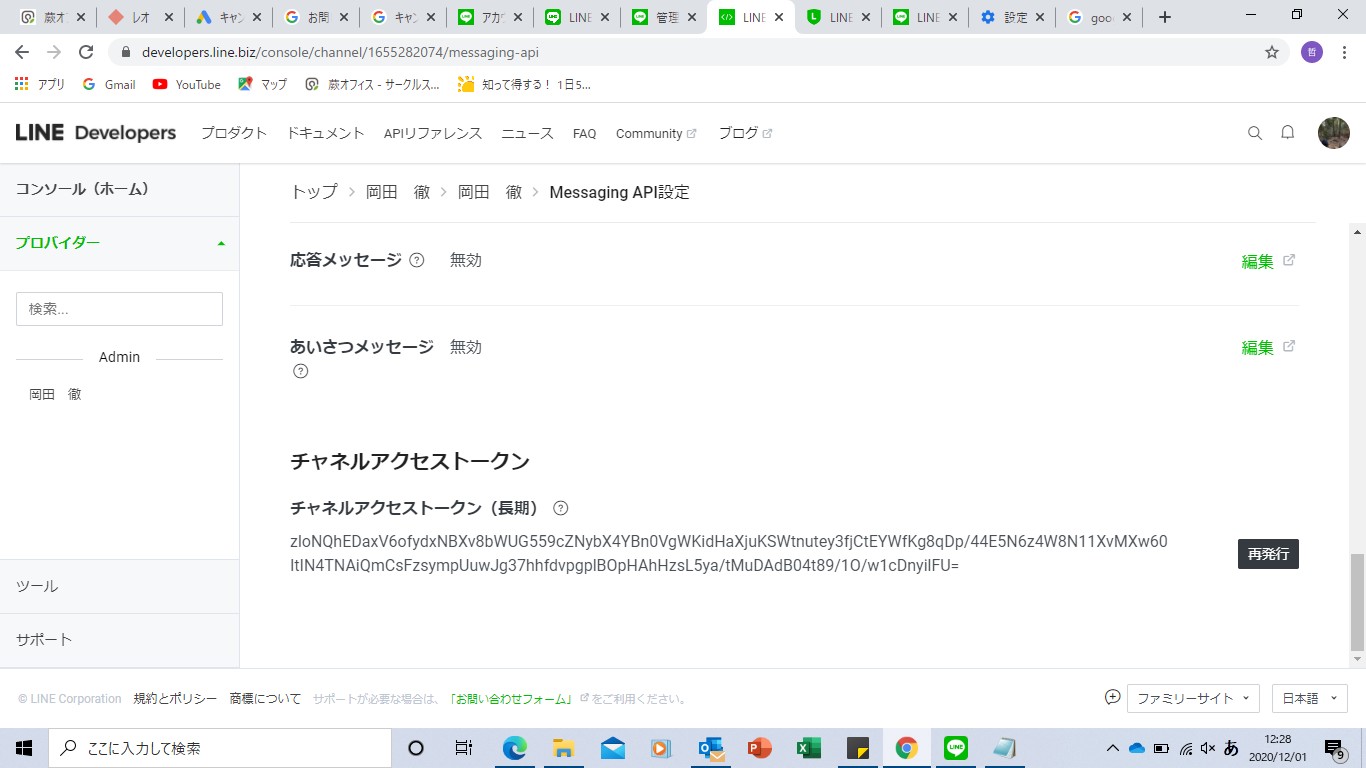Open Cortana circle icon on taskbar
Screen dimensions: 1366x768
[416, 748]
